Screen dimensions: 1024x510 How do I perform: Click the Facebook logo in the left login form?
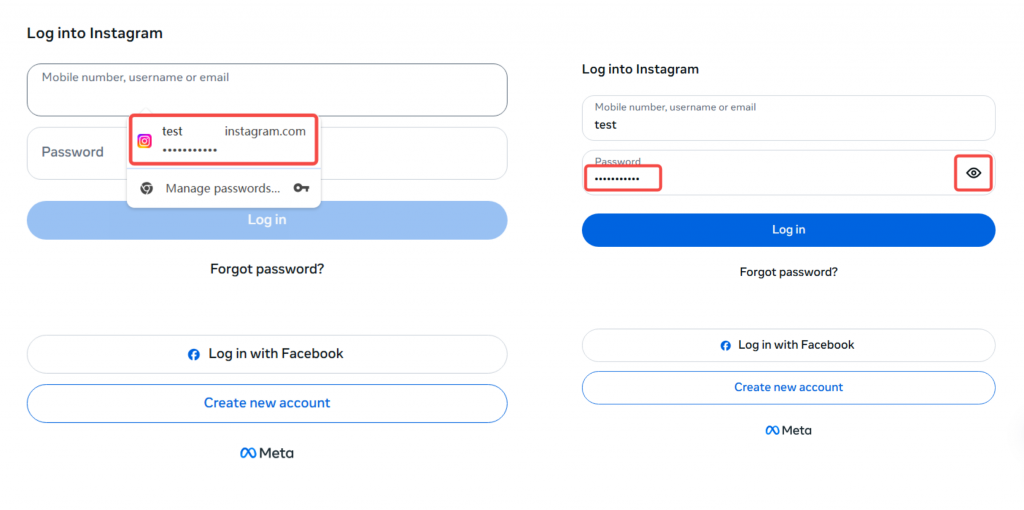[x=194, y=354]
